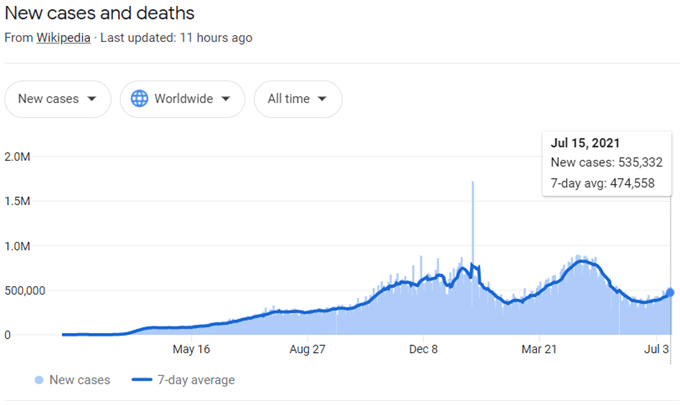The height and width of the screenshot is (405, 680).
Task: Open the Worldwide region dropdown arrow
Action: pyautogui.click(x=226, y=99)
